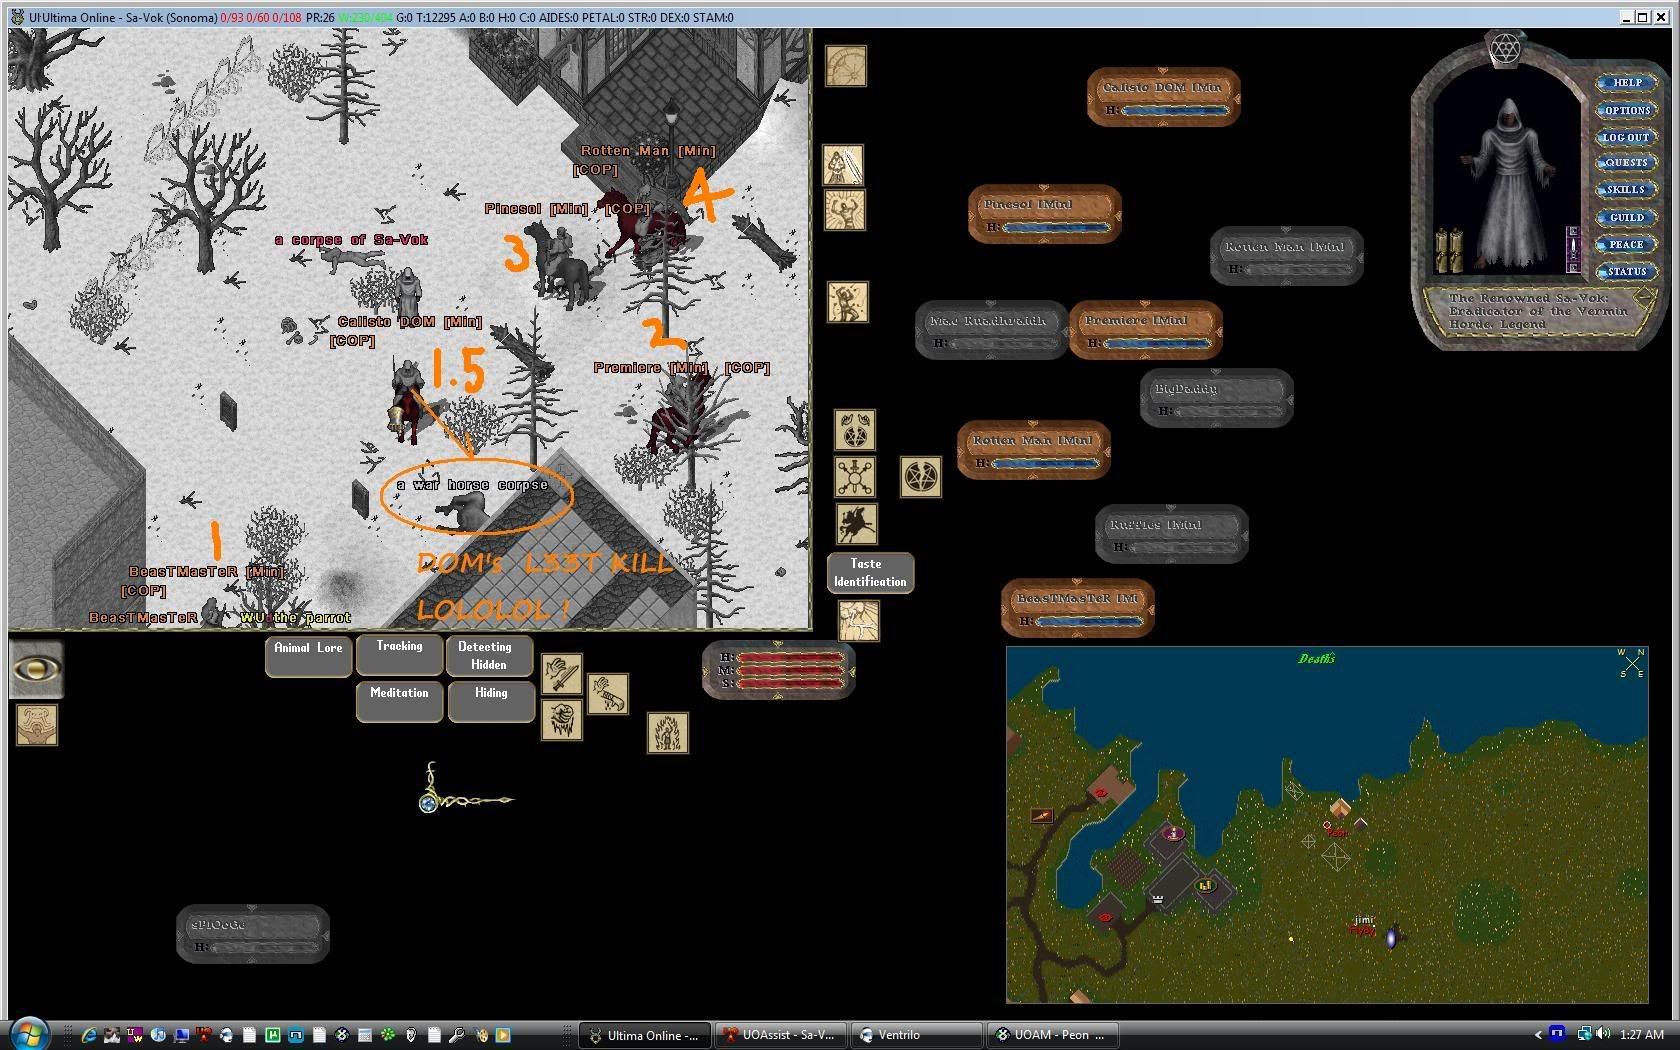Click the large eye icon at lower left
This screenshot has width=1680, height=1050.
click(37, 669)
